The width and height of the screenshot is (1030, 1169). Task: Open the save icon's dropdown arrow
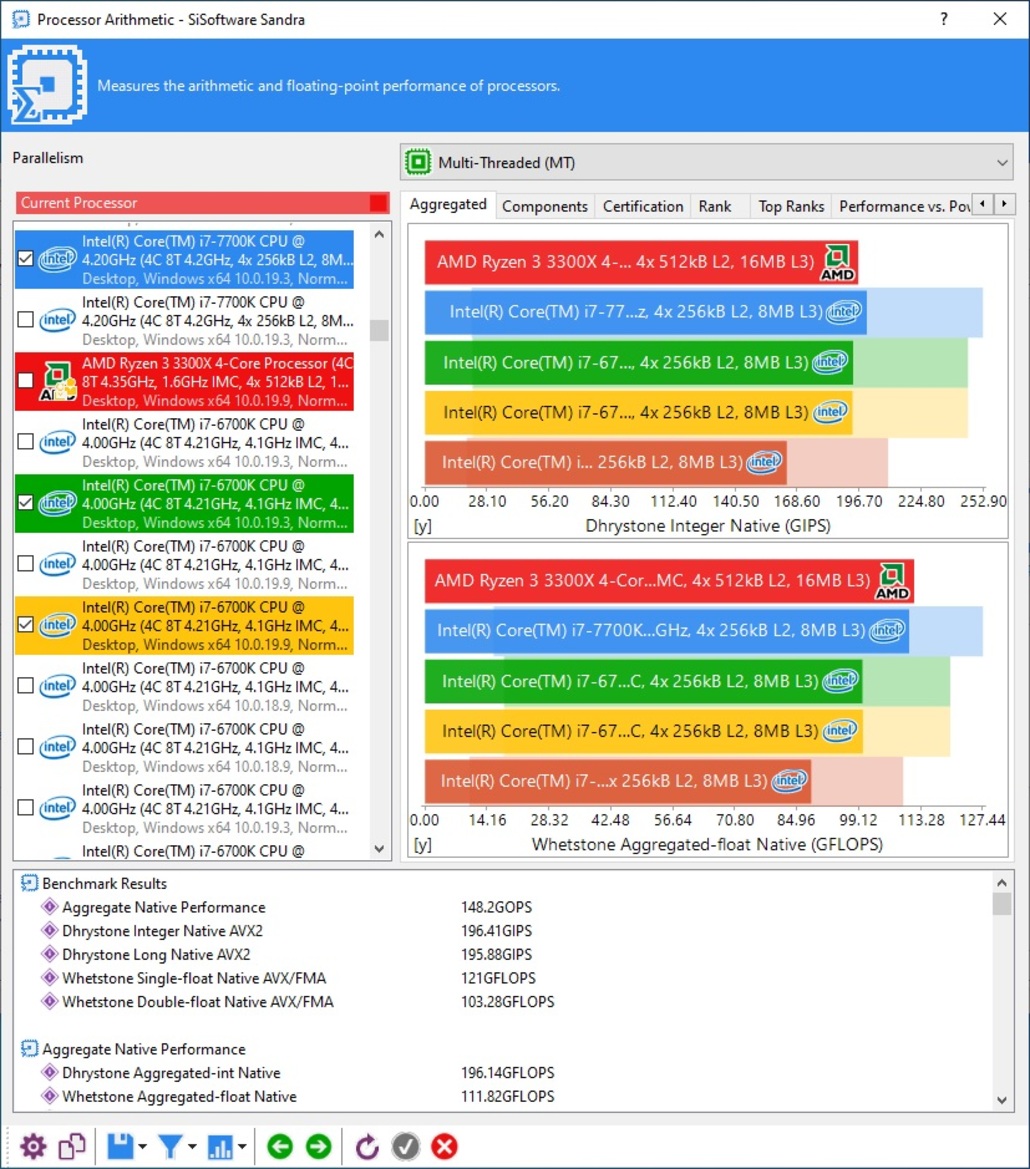pyautogui.click(x=142, y=1147)
